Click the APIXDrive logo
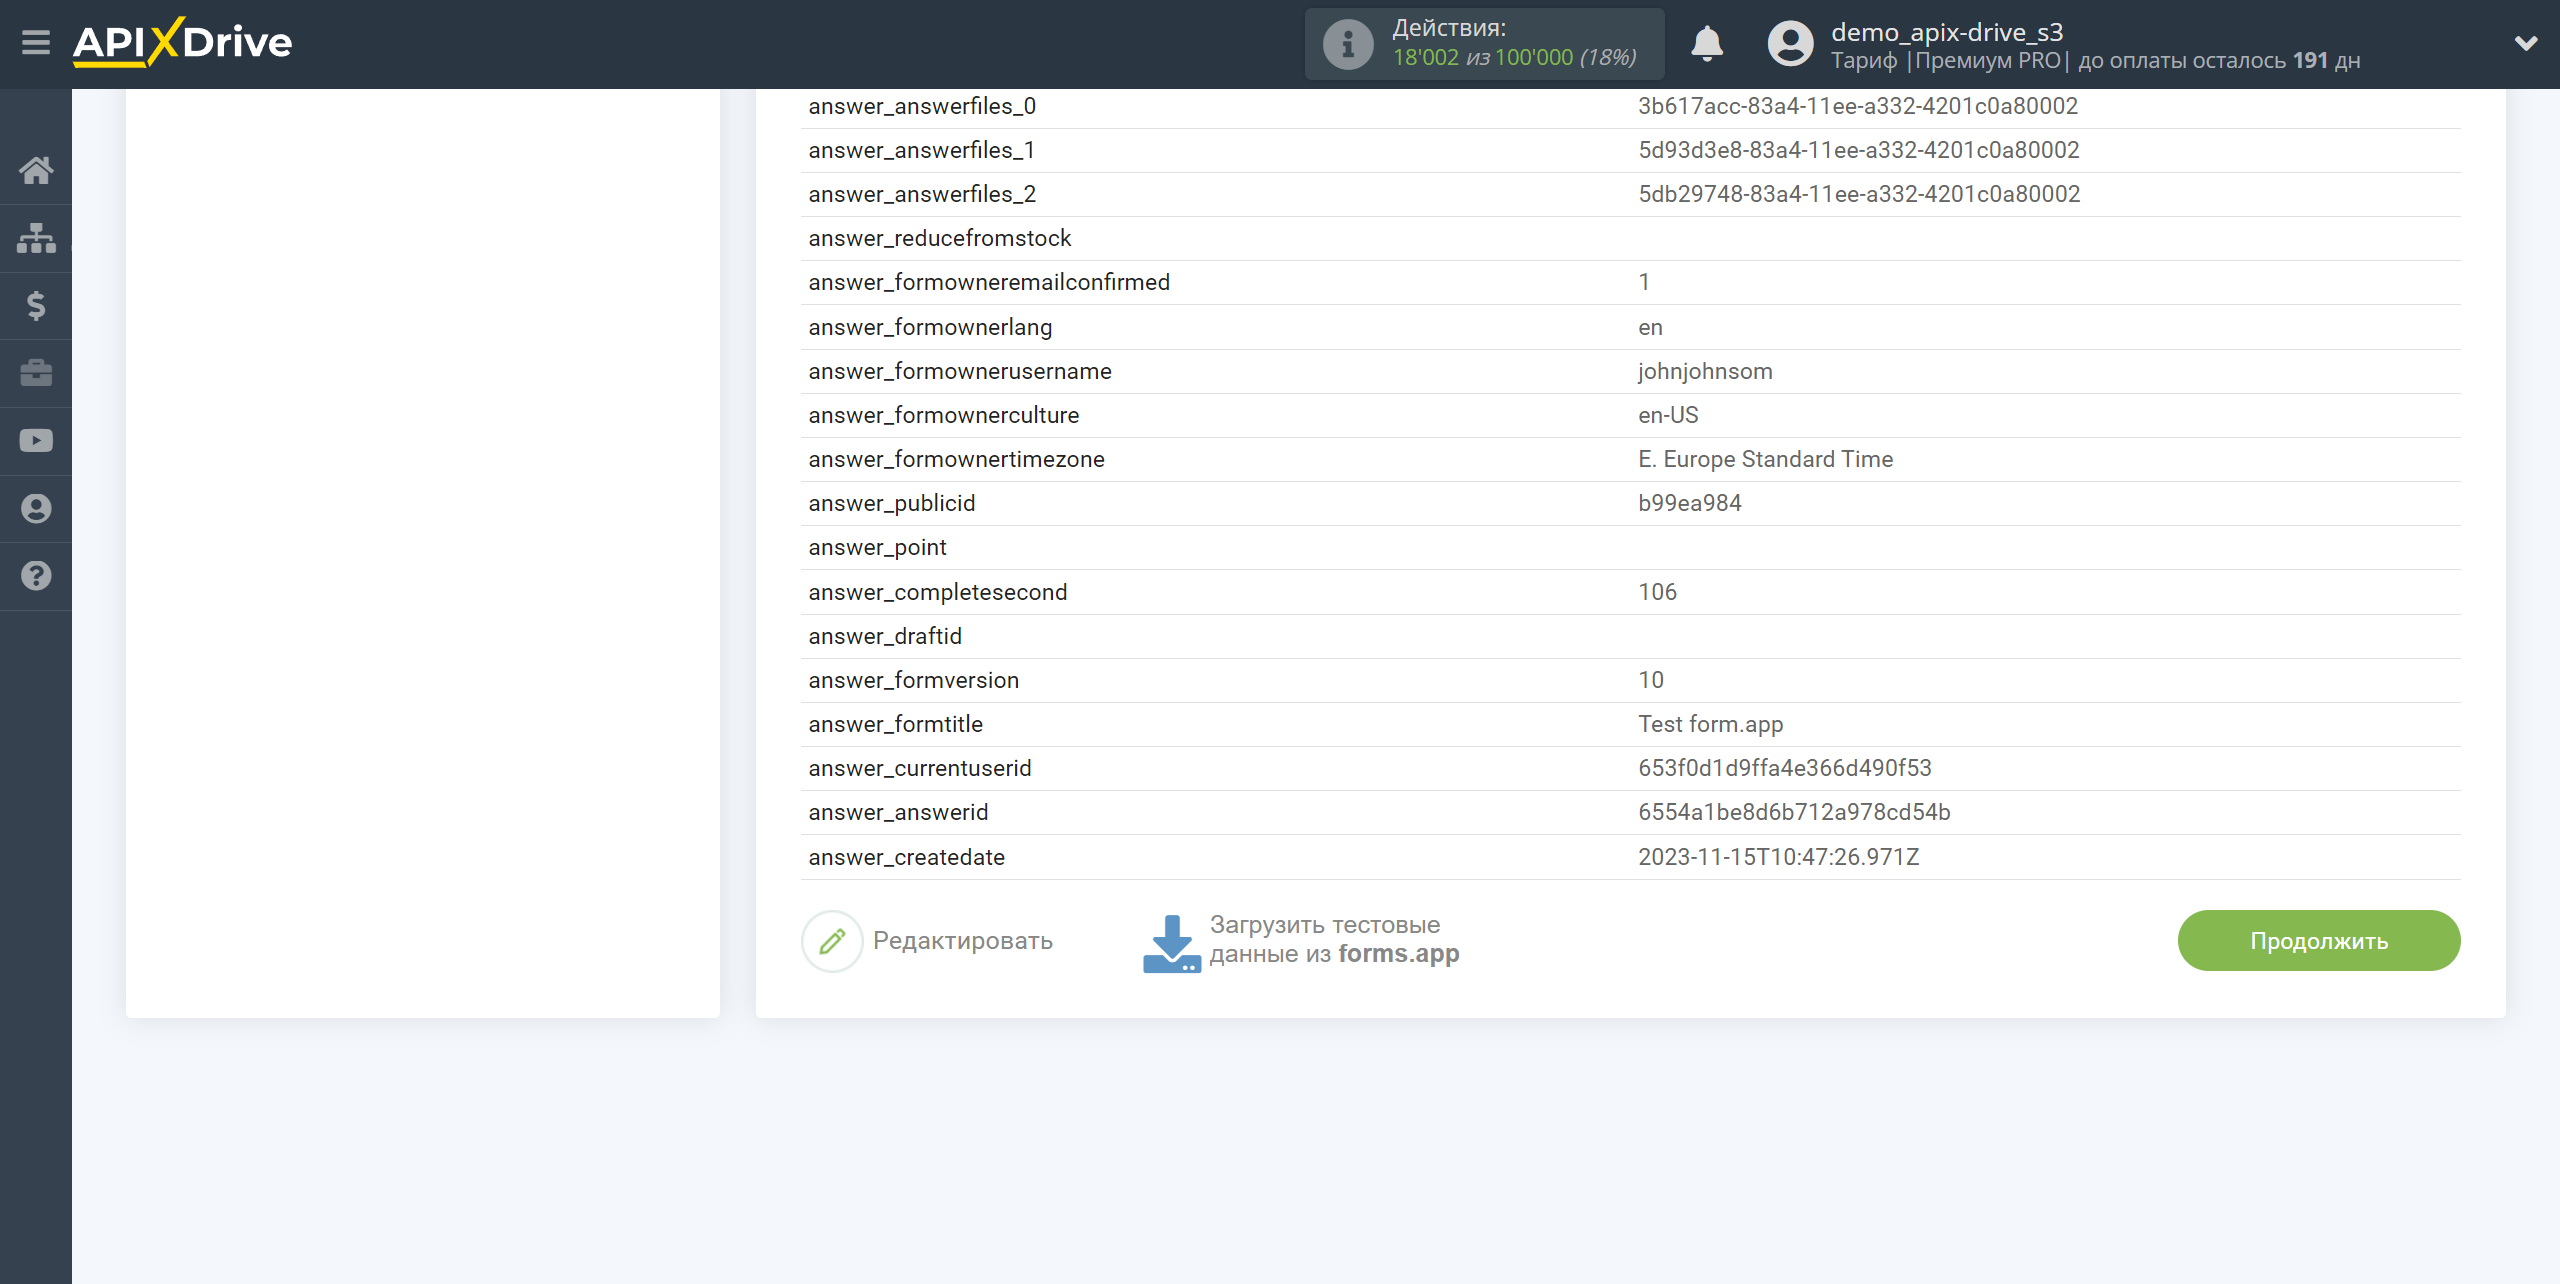This screenshot has width=2560, height=1284. click(x=182, y=43)
